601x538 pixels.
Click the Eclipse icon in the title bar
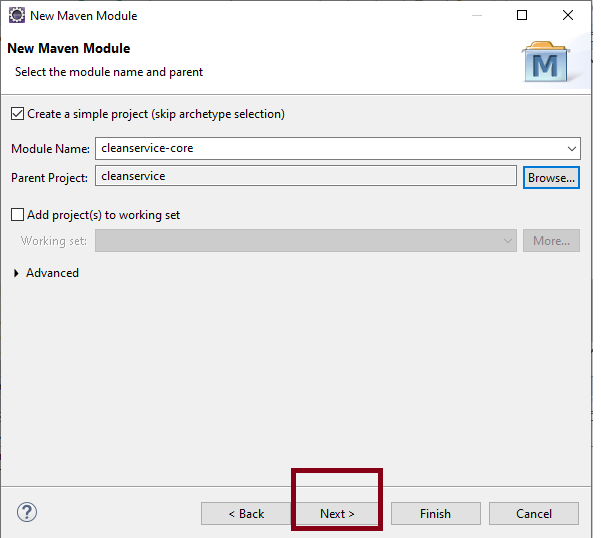(17, 16)
